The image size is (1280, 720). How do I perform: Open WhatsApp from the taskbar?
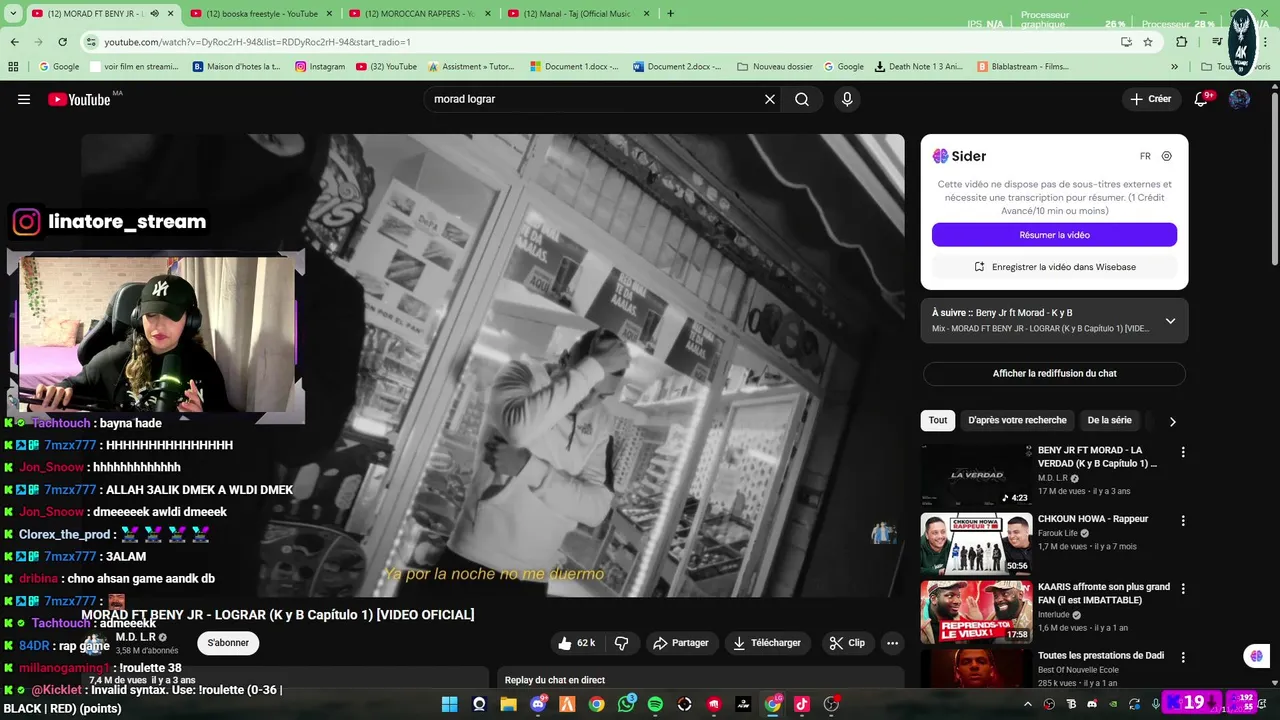pos(626,704)
